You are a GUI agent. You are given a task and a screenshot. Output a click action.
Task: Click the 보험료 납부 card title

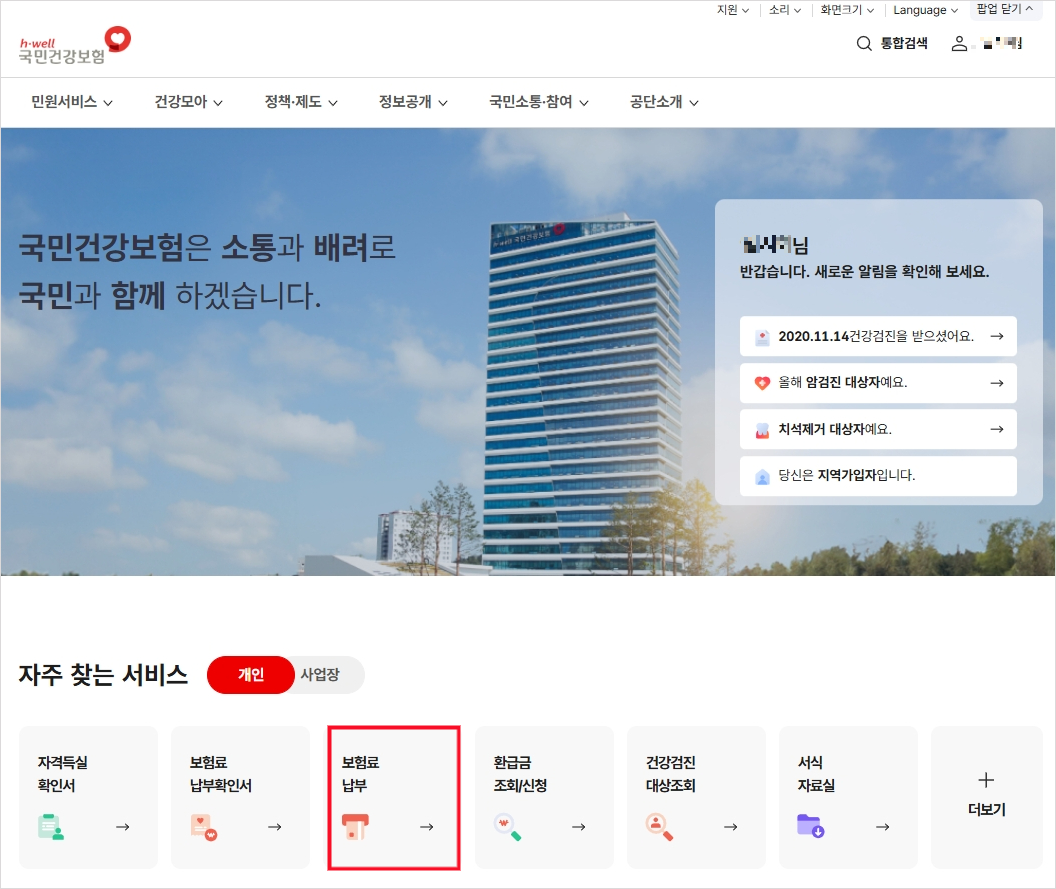pyautogui.click(x=360, y=774)
